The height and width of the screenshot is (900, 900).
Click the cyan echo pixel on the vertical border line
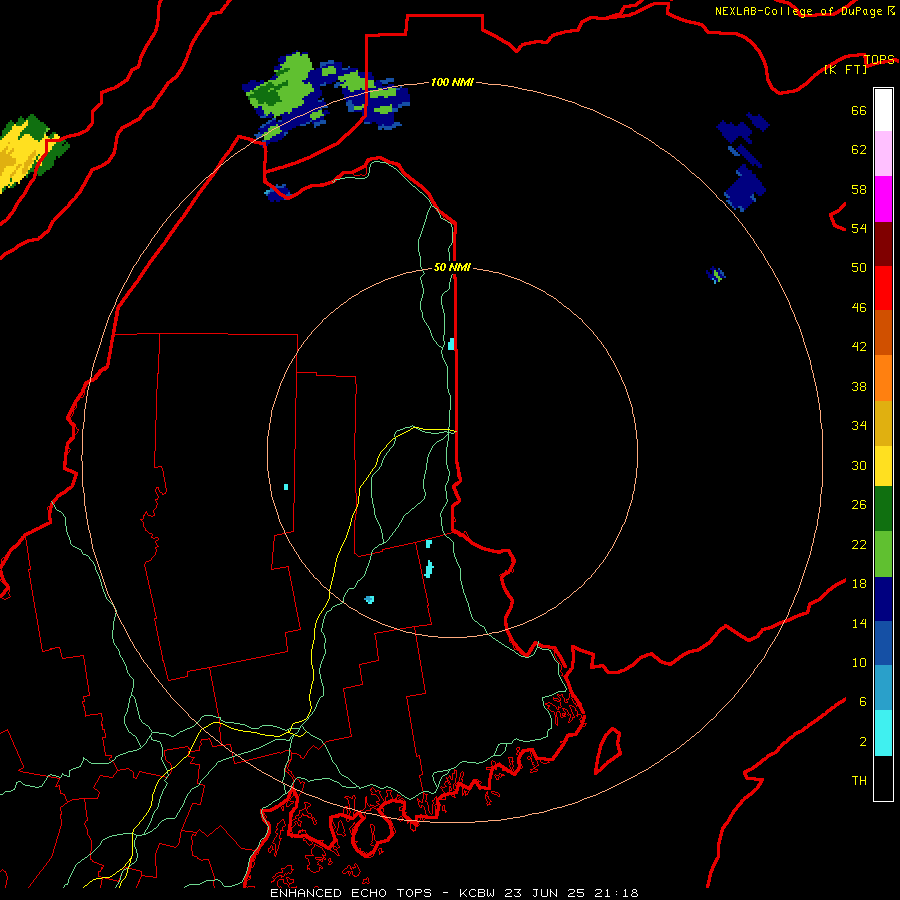click(451, 344)
